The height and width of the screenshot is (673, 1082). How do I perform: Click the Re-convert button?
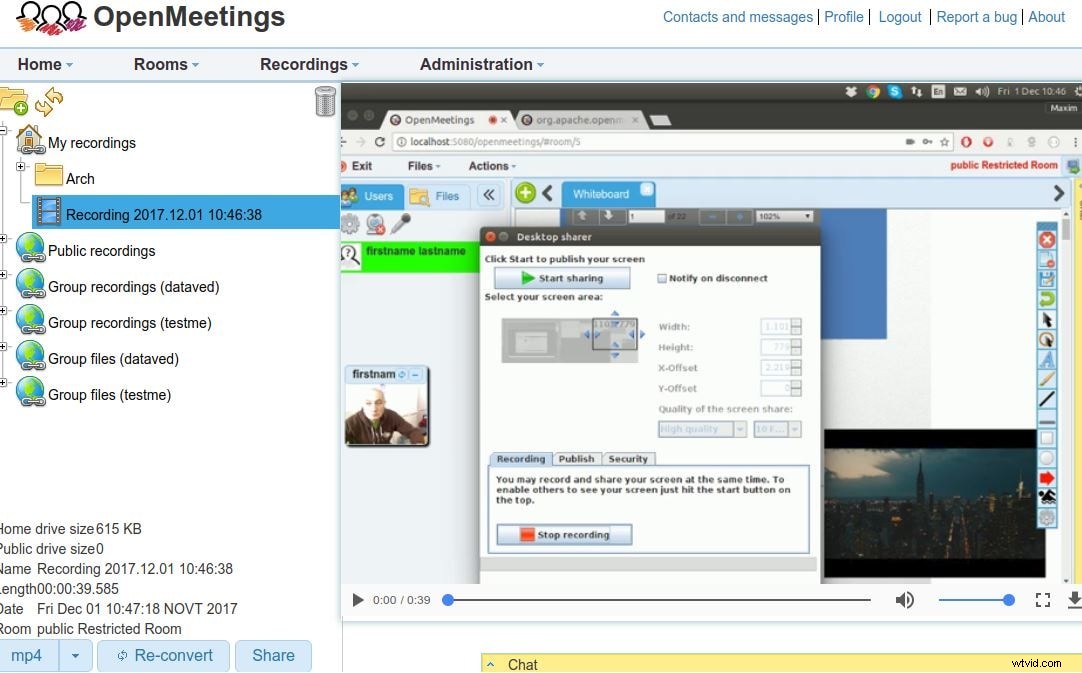[x=163, y=656]
